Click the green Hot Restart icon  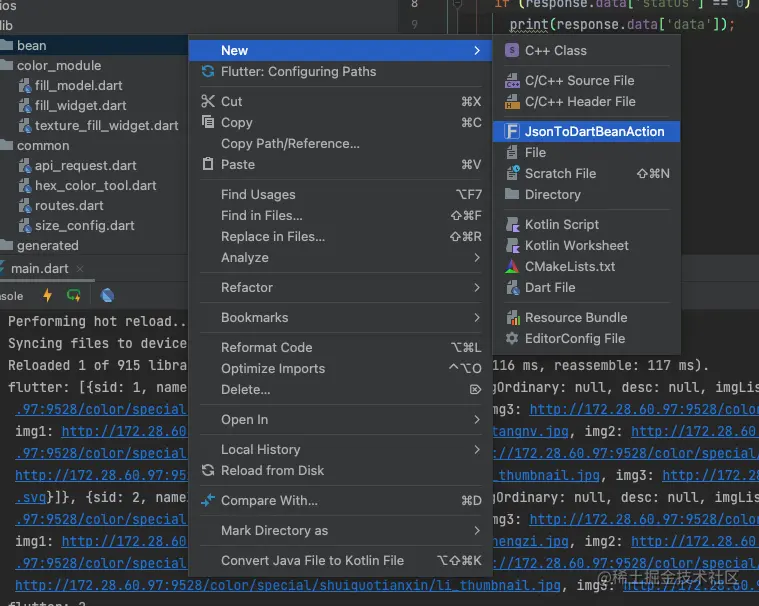(x=74, y=295)
